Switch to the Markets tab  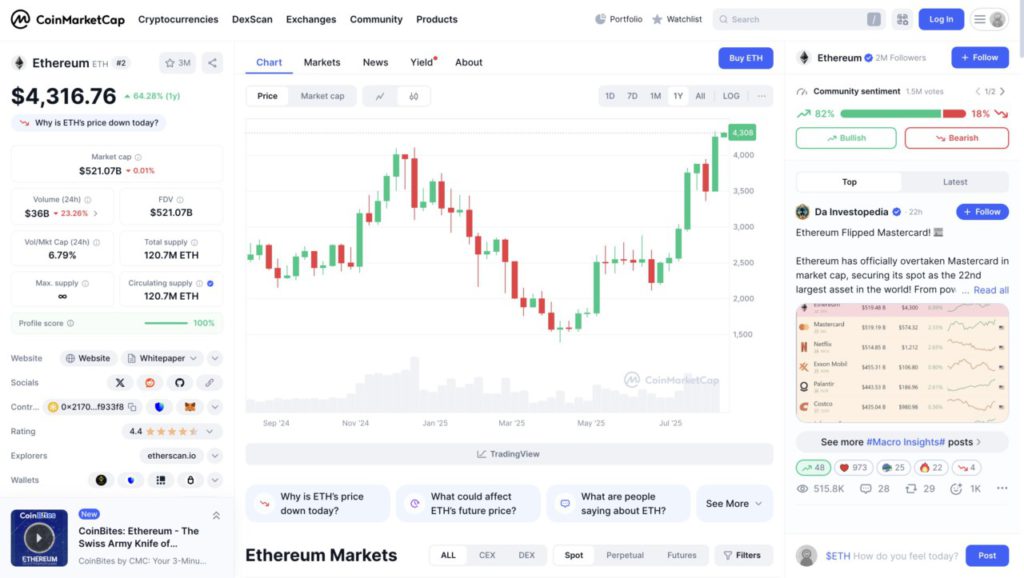322,62
